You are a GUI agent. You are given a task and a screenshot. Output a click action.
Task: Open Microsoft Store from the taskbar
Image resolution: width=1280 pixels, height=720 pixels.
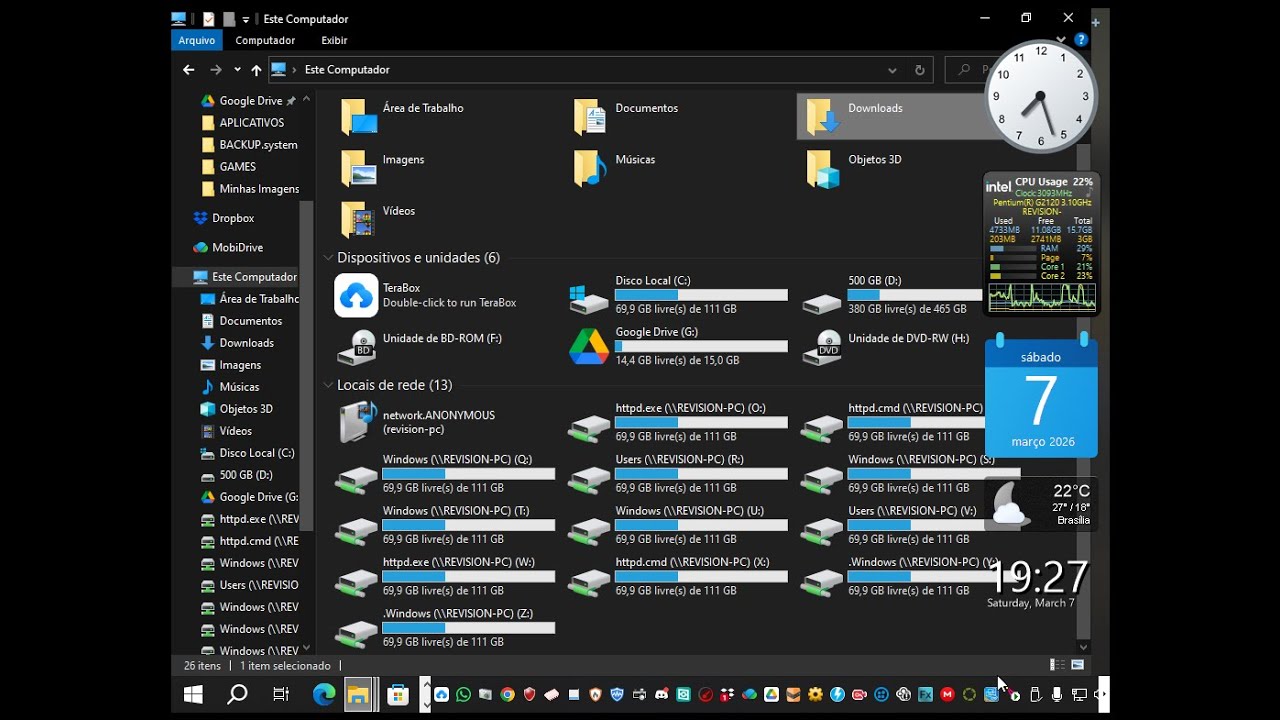398,694
